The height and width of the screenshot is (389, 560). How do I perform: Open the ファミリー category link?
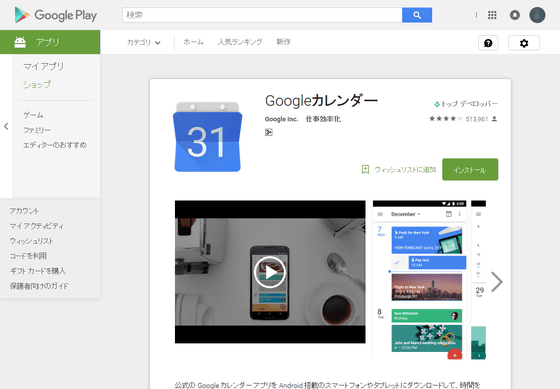coord(37,130)
